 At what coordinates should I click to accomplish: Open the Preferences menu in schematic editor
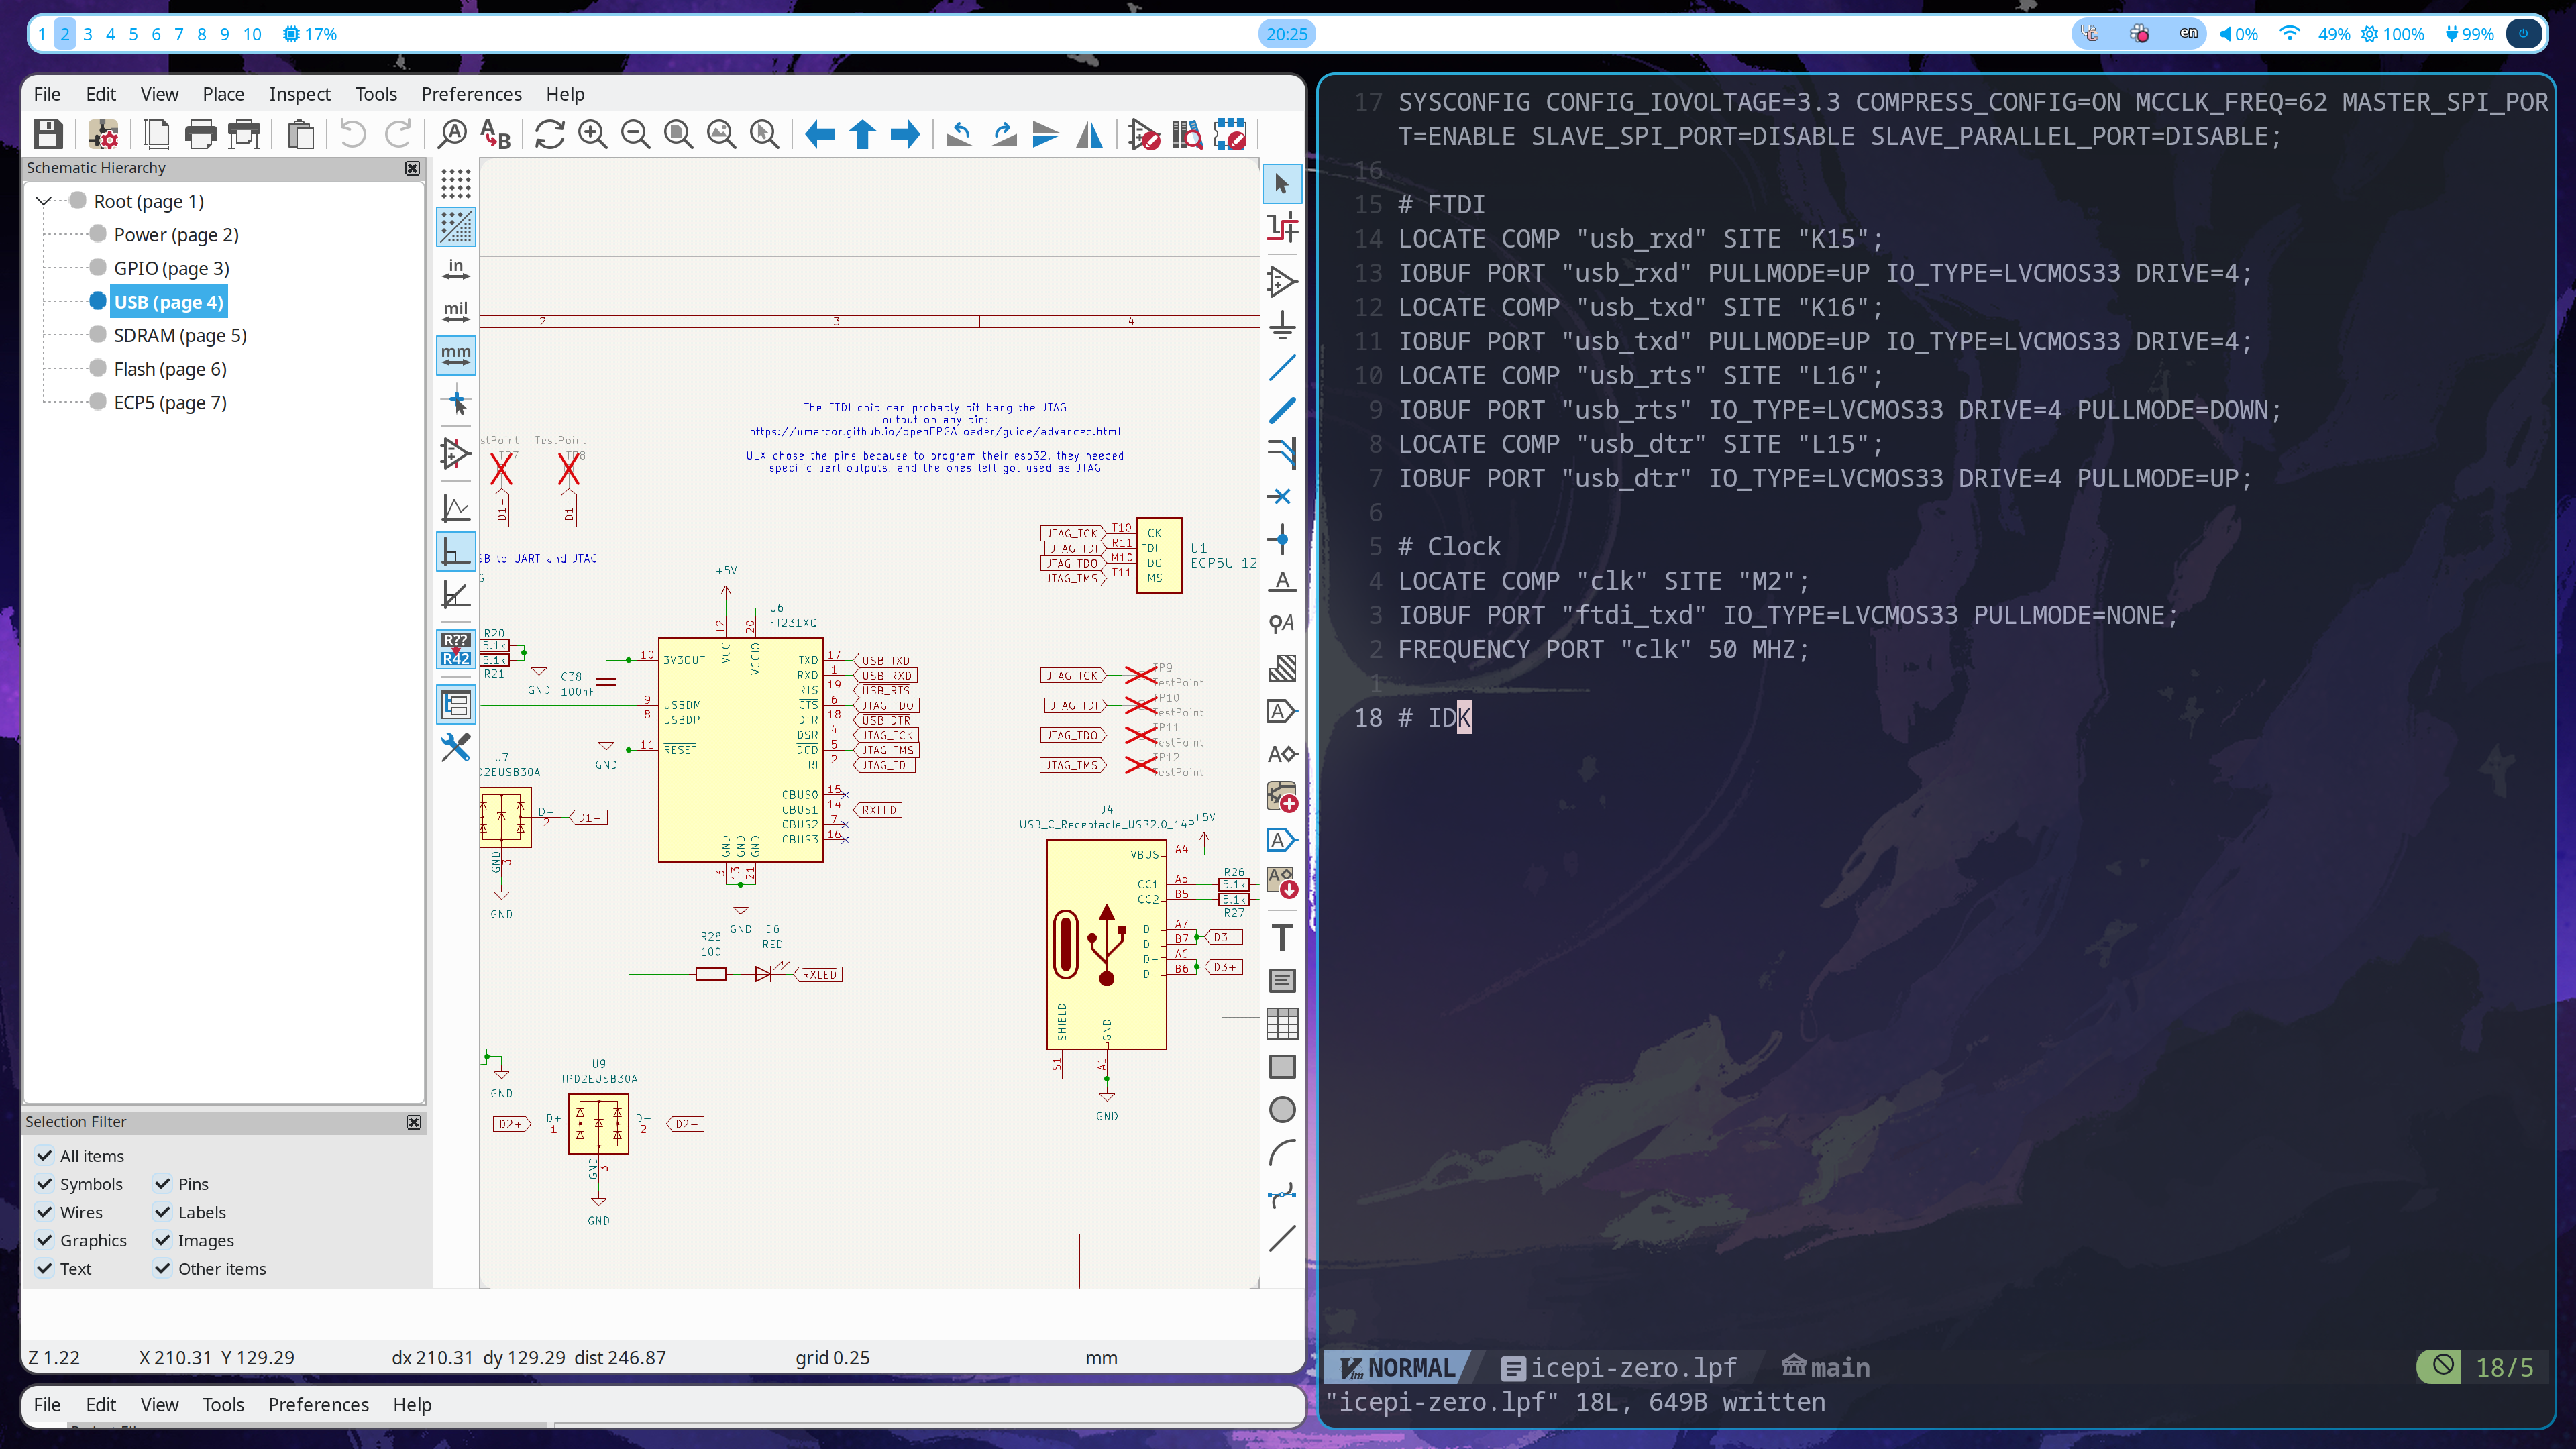471,94
